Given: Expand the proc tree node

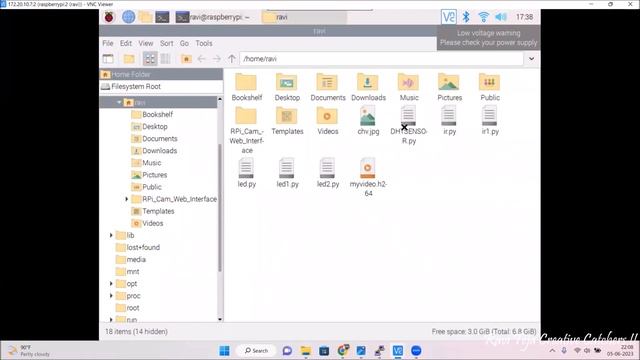Looking at the screenshot, I should [x=111, y=296].
